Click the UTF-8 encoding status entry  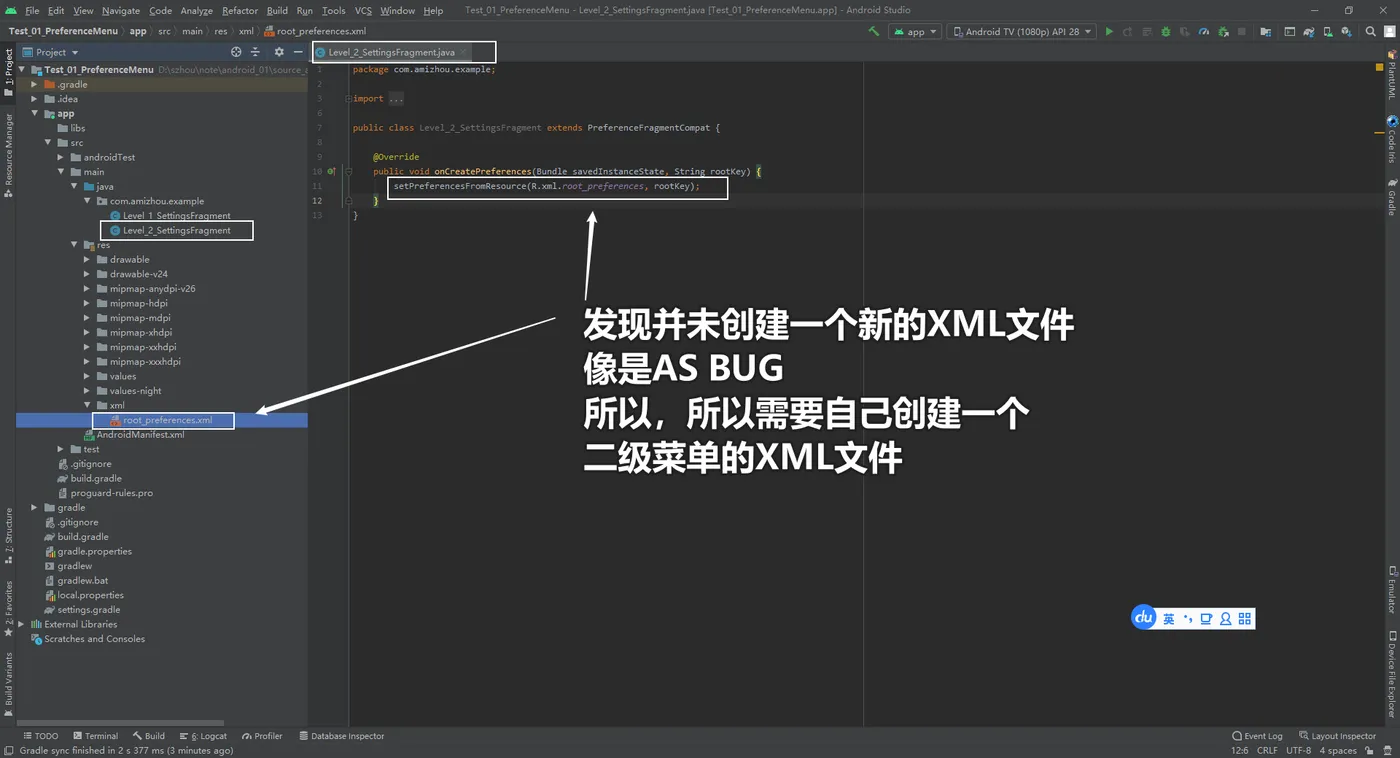(1298, 751)
